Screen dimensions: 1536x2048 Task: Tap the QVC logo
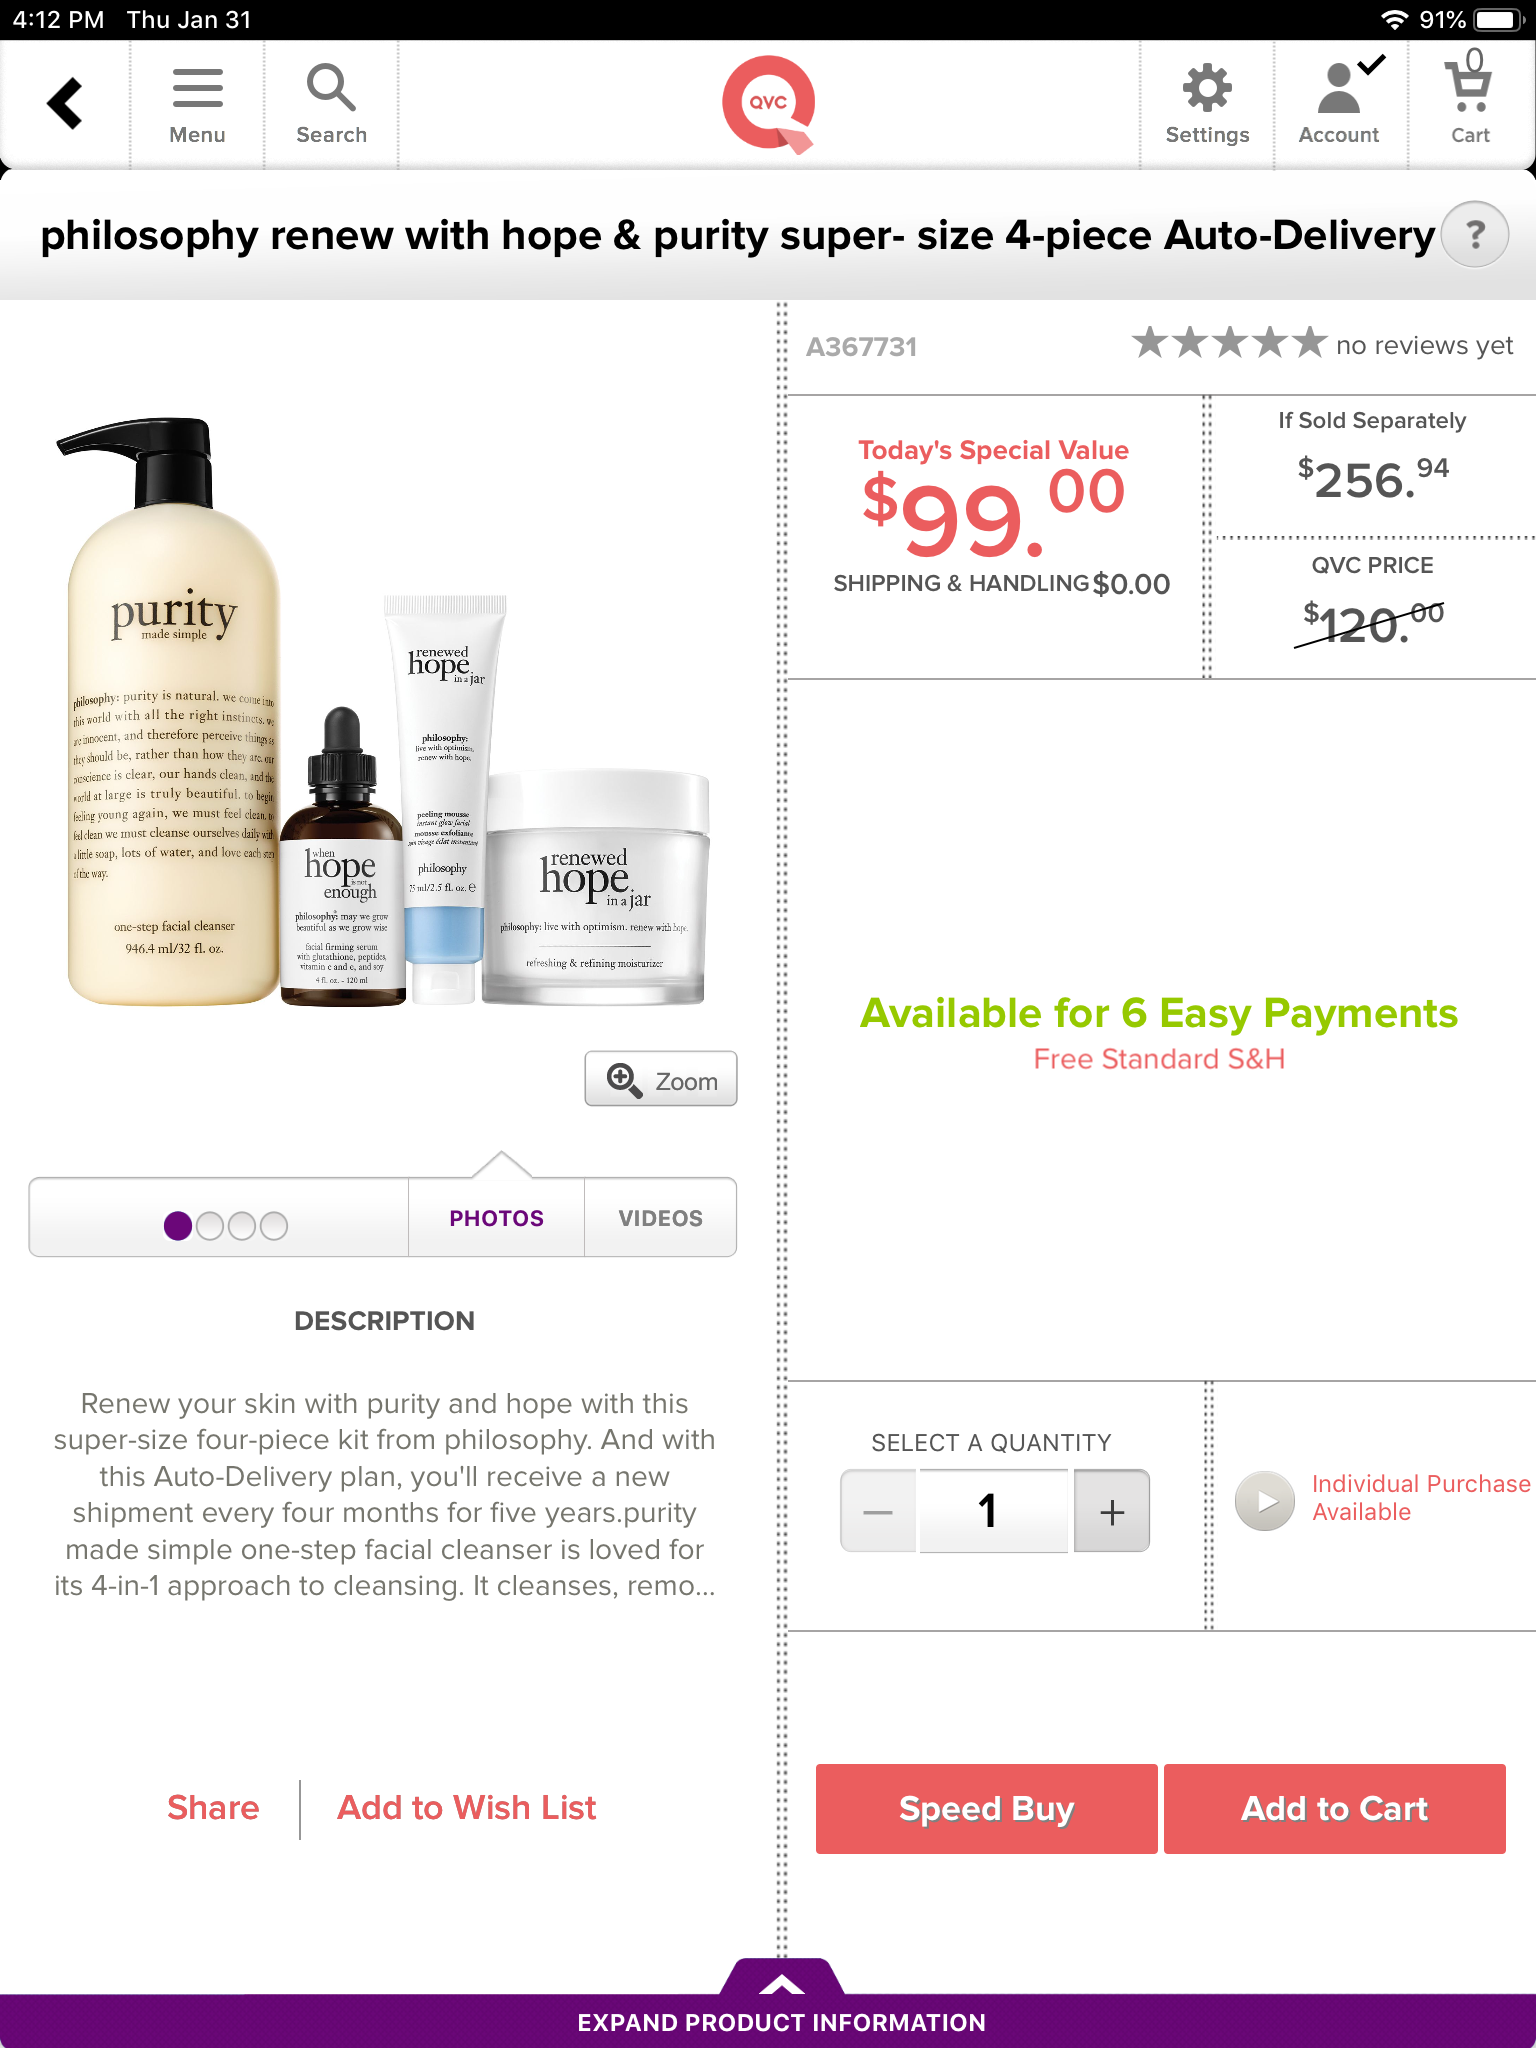pyautogui.click(x=769, y=104)
